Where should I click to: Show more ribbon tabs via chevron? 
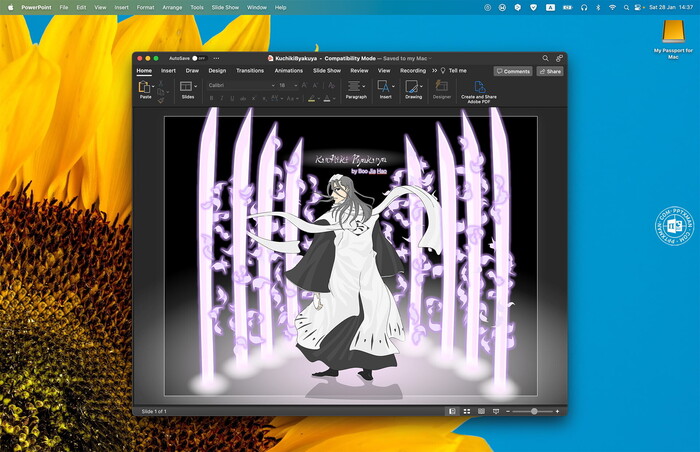[x=434, y=71]
